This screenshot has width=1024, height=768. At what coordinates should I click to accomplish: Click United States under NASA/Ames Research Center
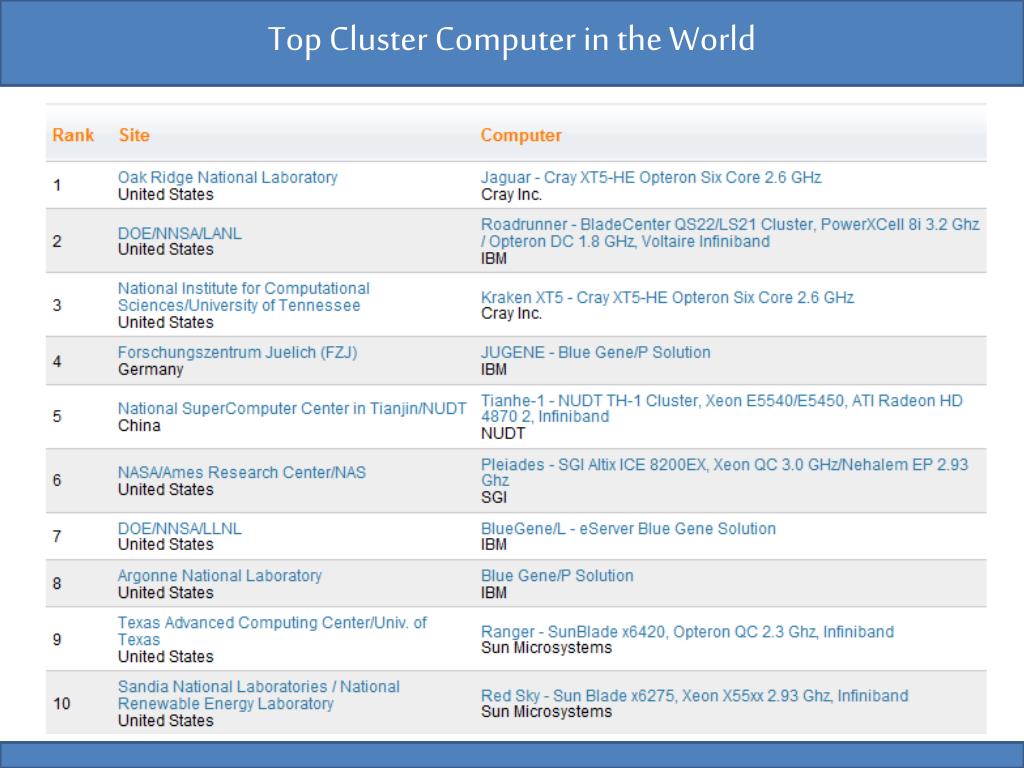point(166,490)
